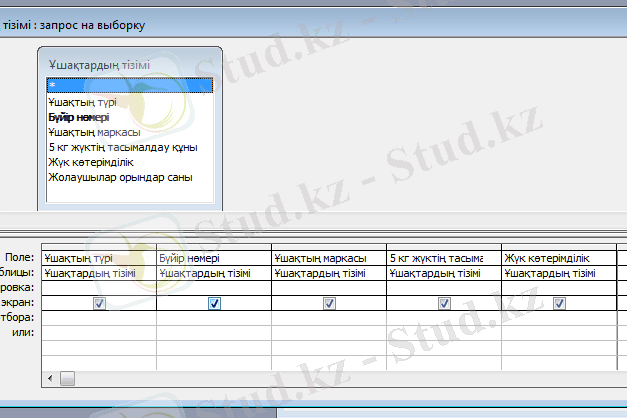Viewport: 627px width, 418px height.
Task: Click the 'Бүйір нөмері' field cell in grid
Action: pos(214,258)
